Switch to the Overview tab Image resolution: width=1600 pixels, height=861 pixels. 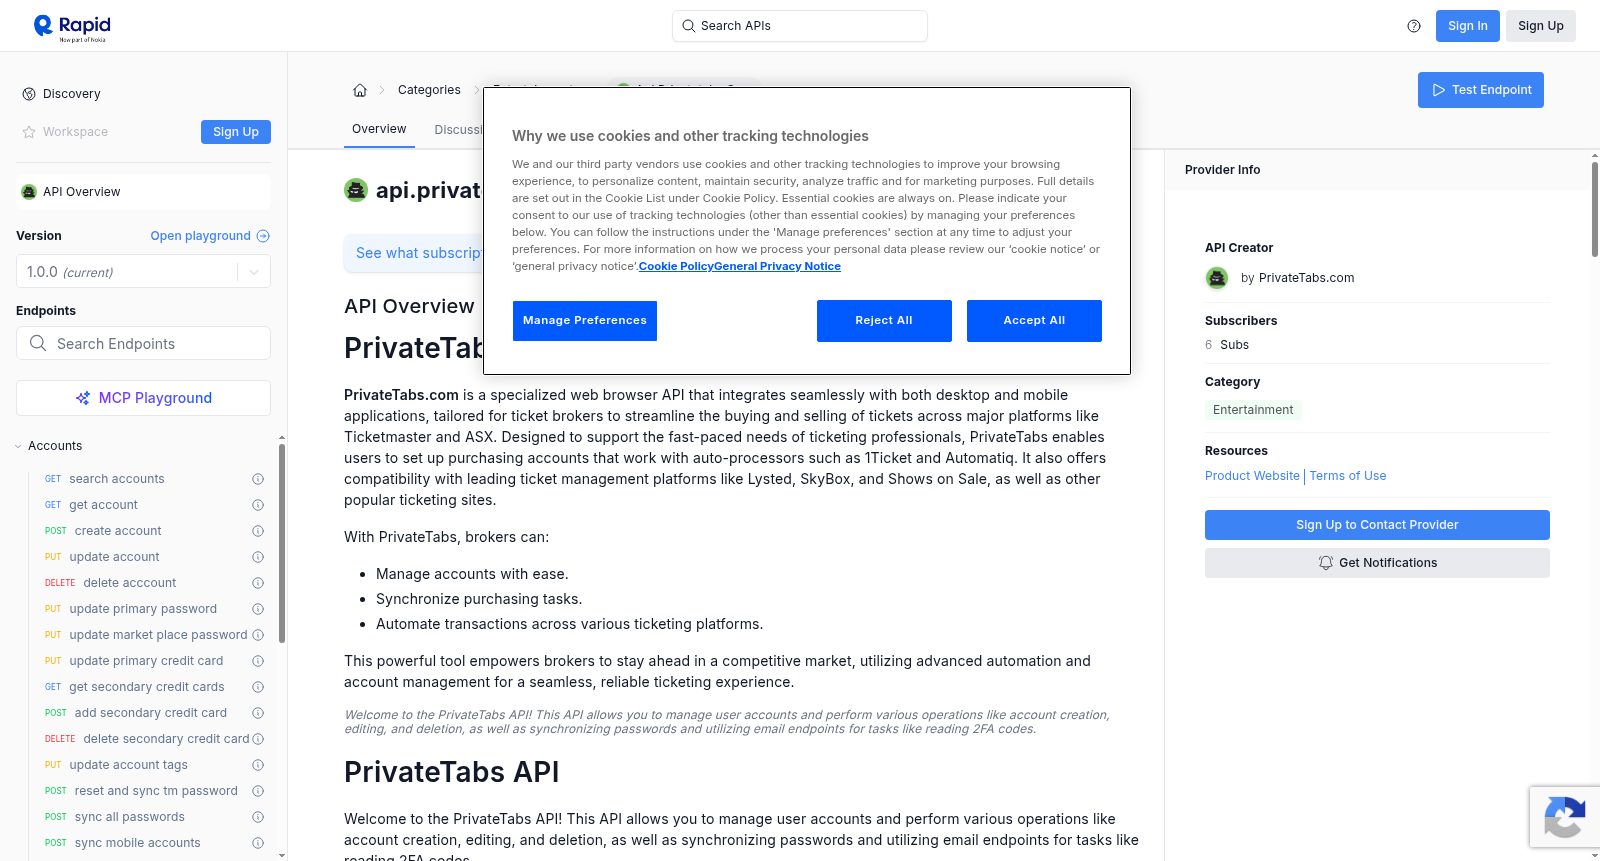click(x=379, y=129)
